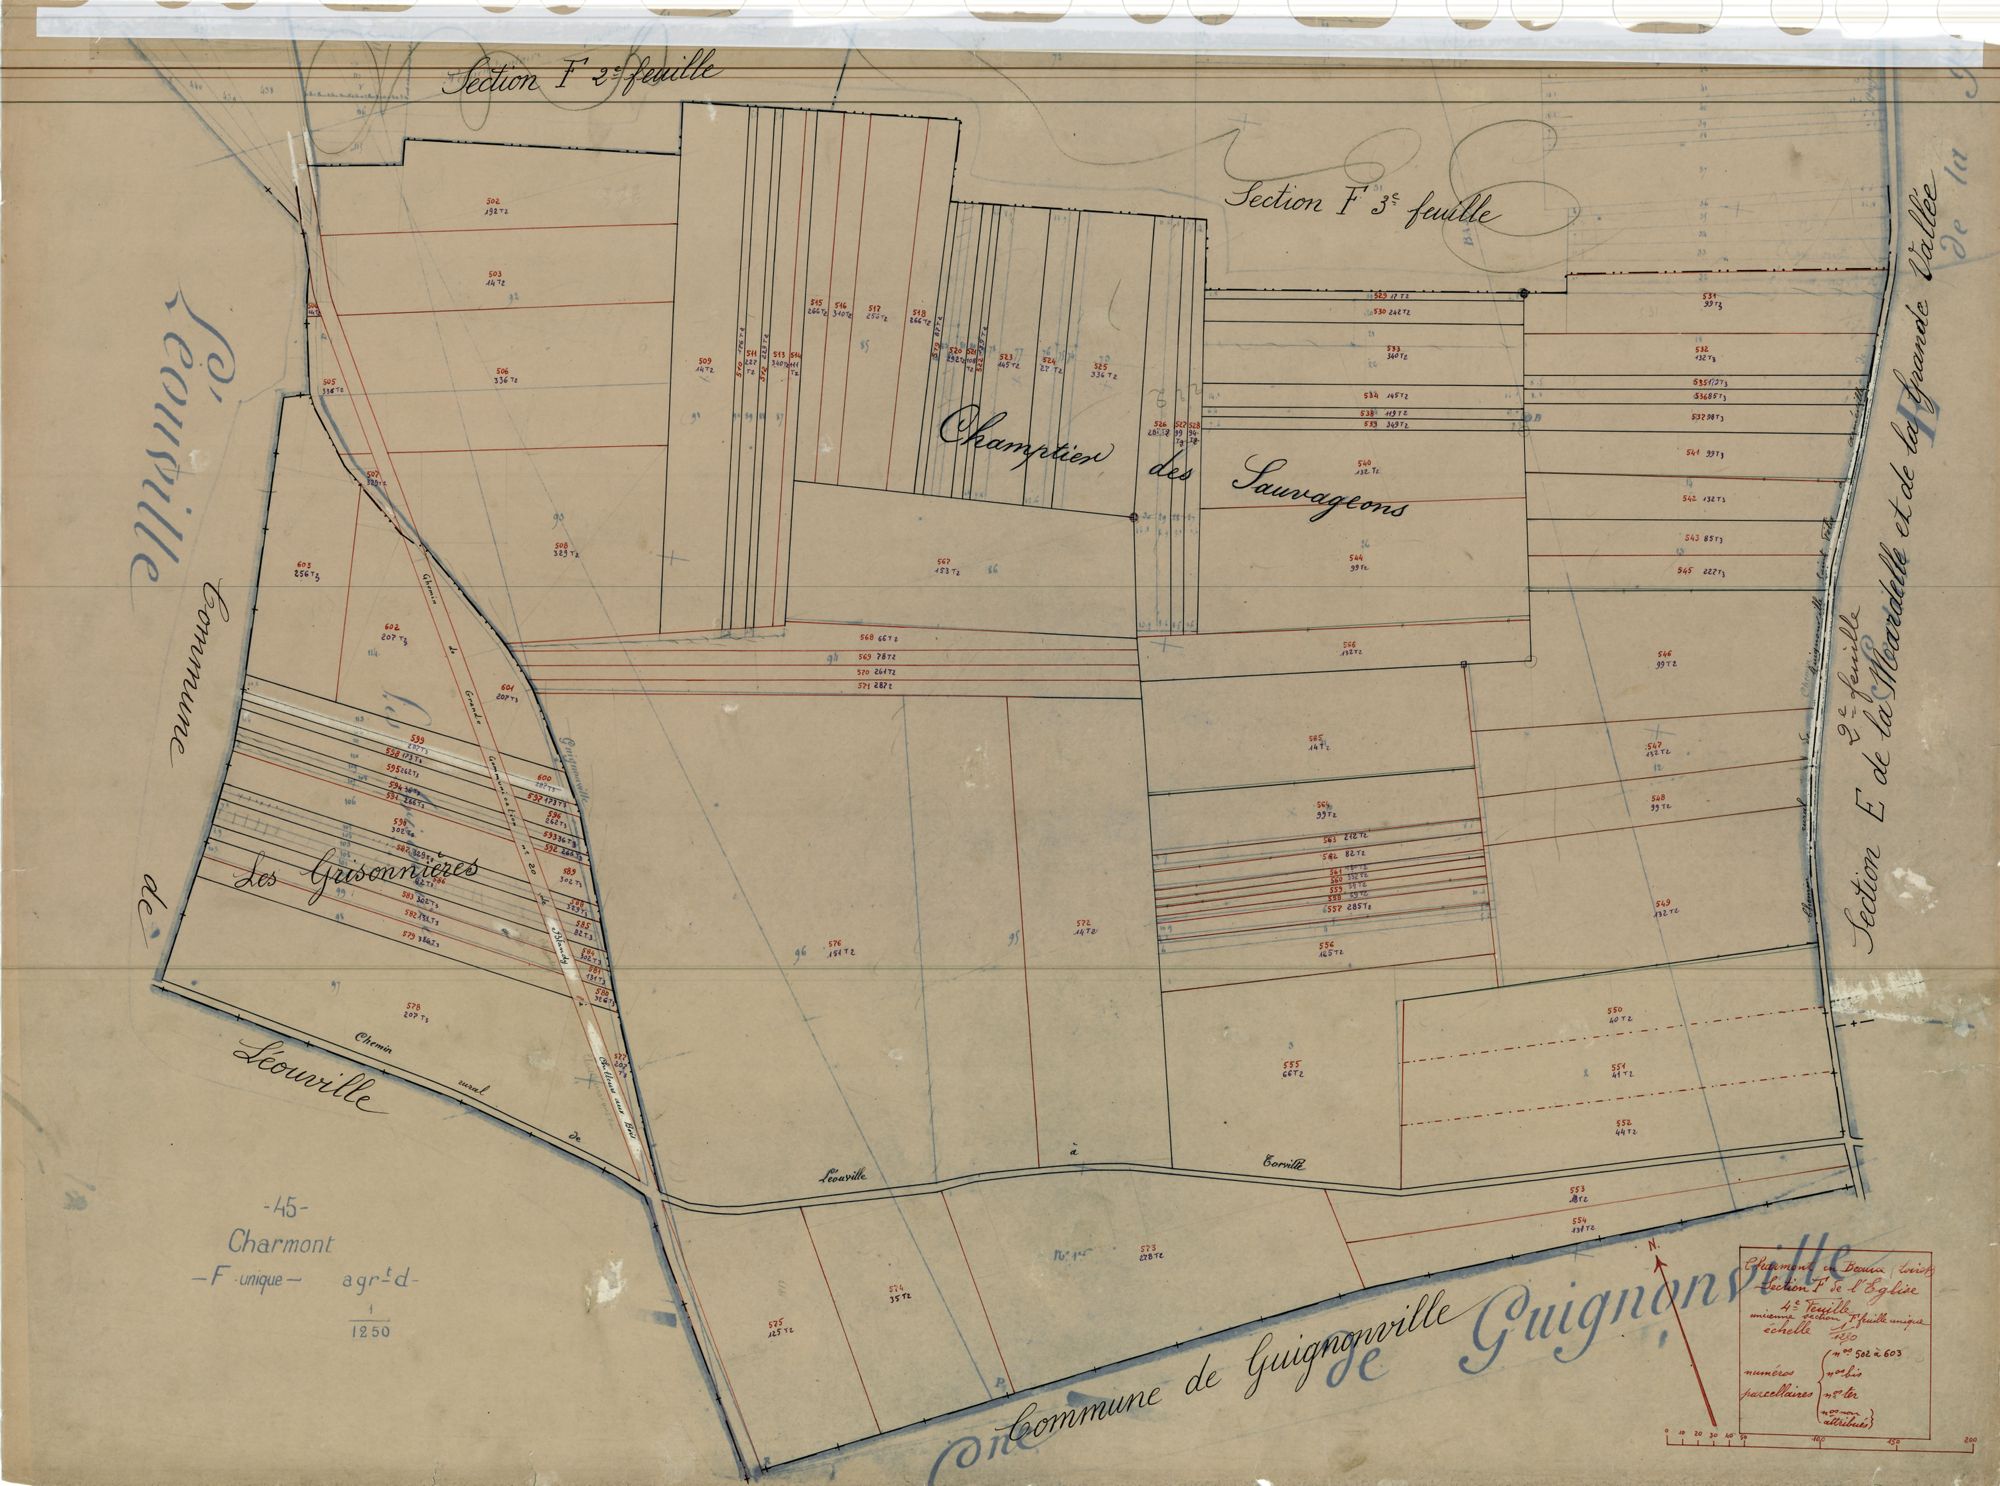Click parcel number 602

[x=391, y=629]
